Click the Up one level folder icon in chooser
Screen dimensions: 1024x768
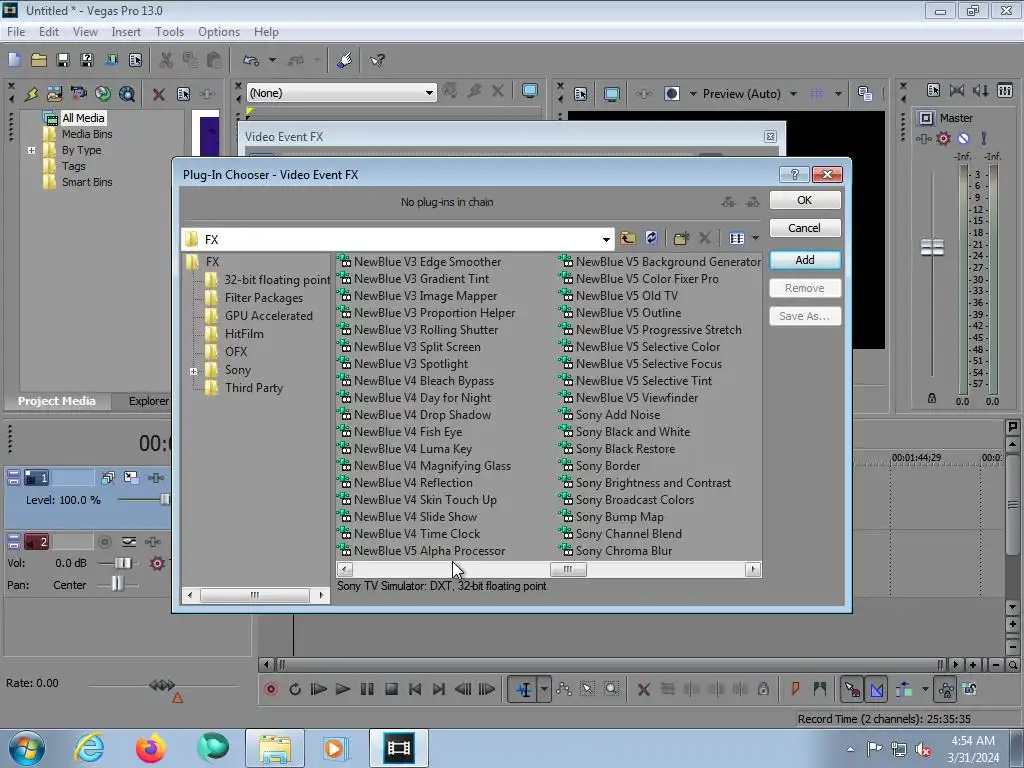click(x=628, y=238)
